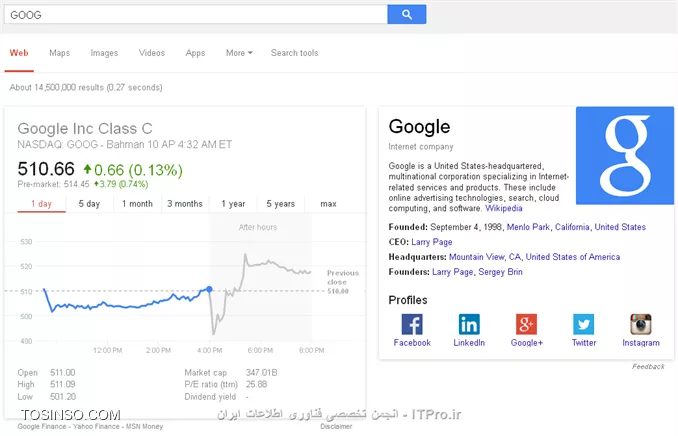Click the blue Google logo image
The image size is (678, 436).
tap(625, 156)
